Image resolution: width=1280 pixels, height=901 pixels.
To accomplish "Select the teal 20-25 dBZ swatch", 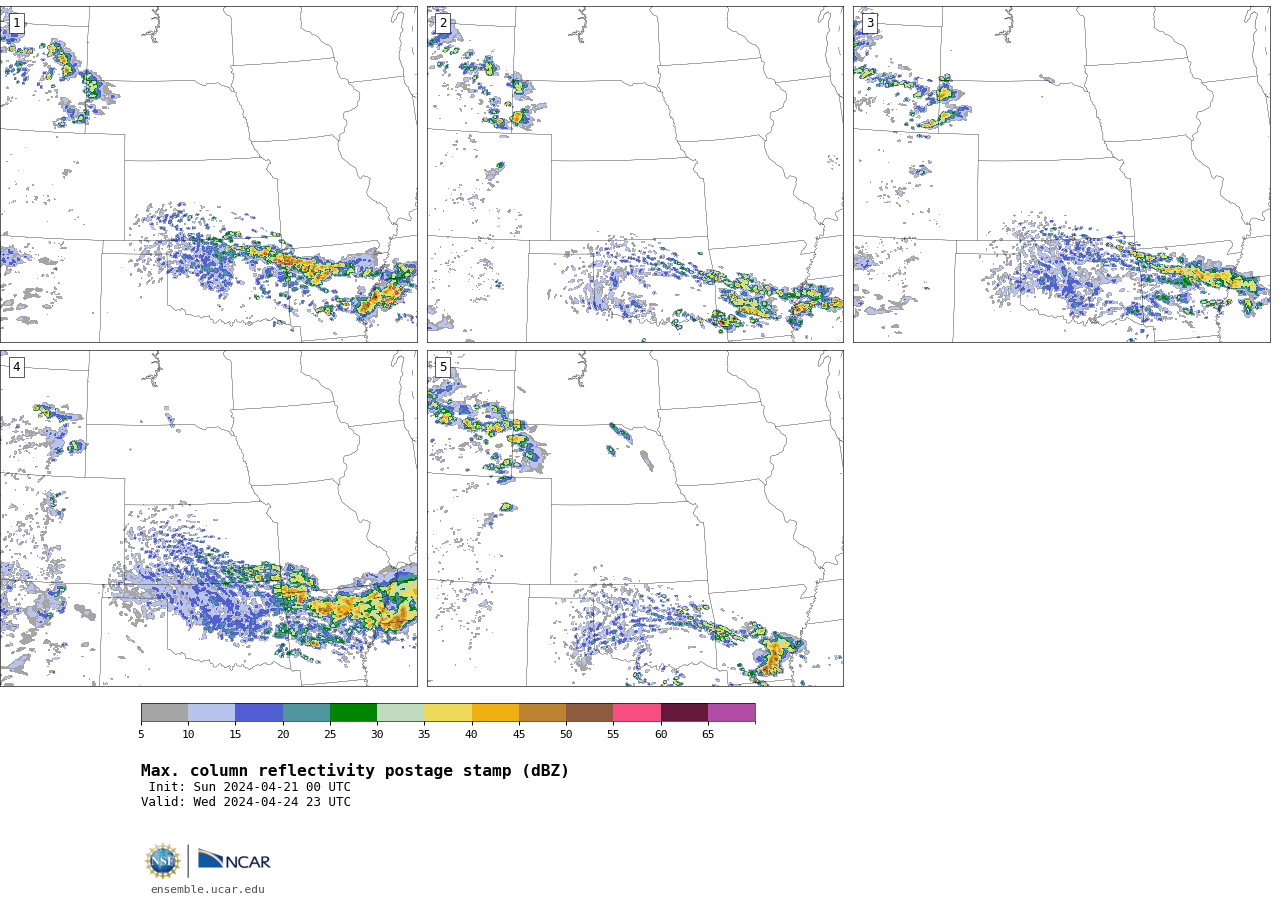I will 306,712.
